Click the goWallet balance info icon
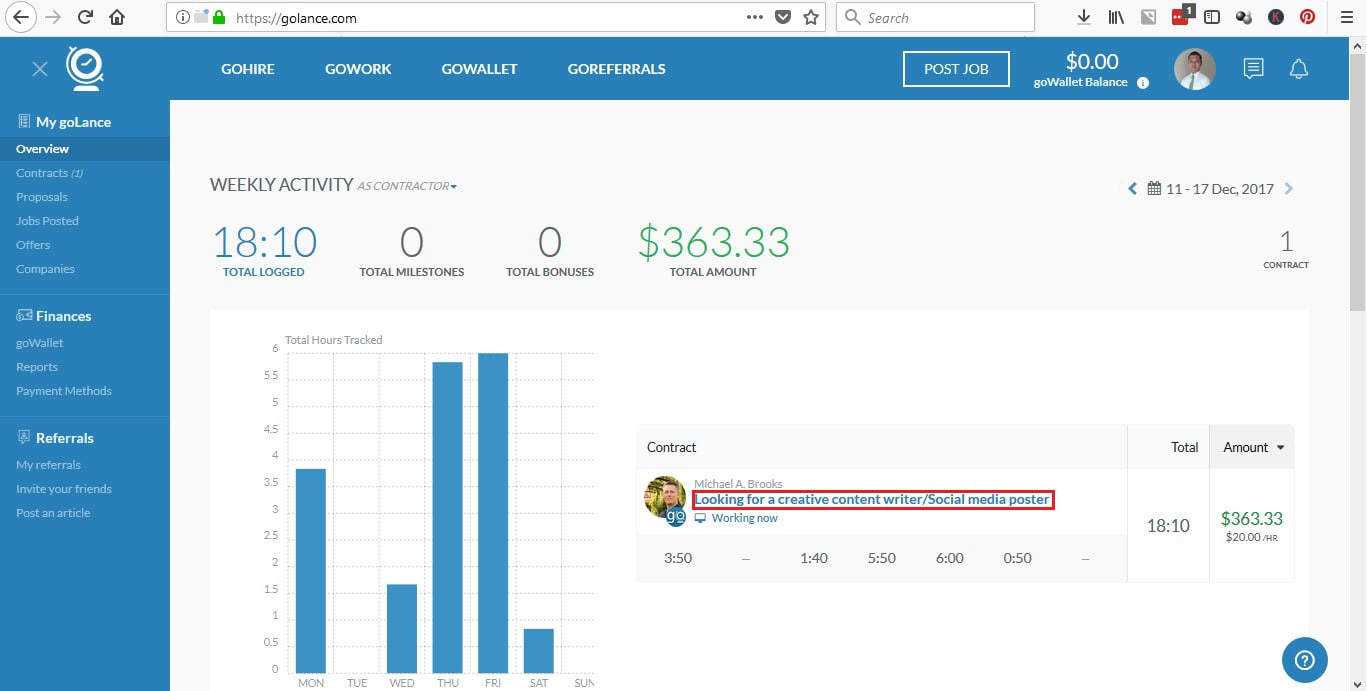 pyautogui.click(x=1143, y=83)
